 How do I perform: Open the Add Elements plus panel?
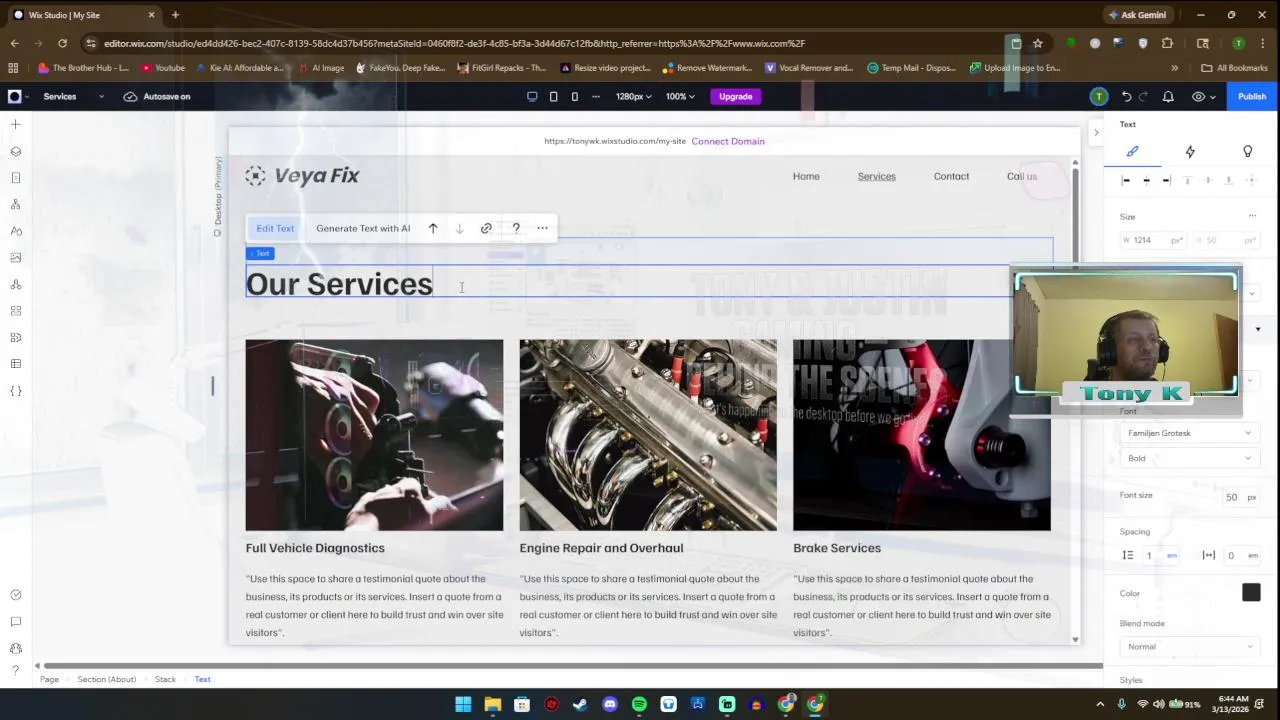pyautogui.click(x=15, y=124)
